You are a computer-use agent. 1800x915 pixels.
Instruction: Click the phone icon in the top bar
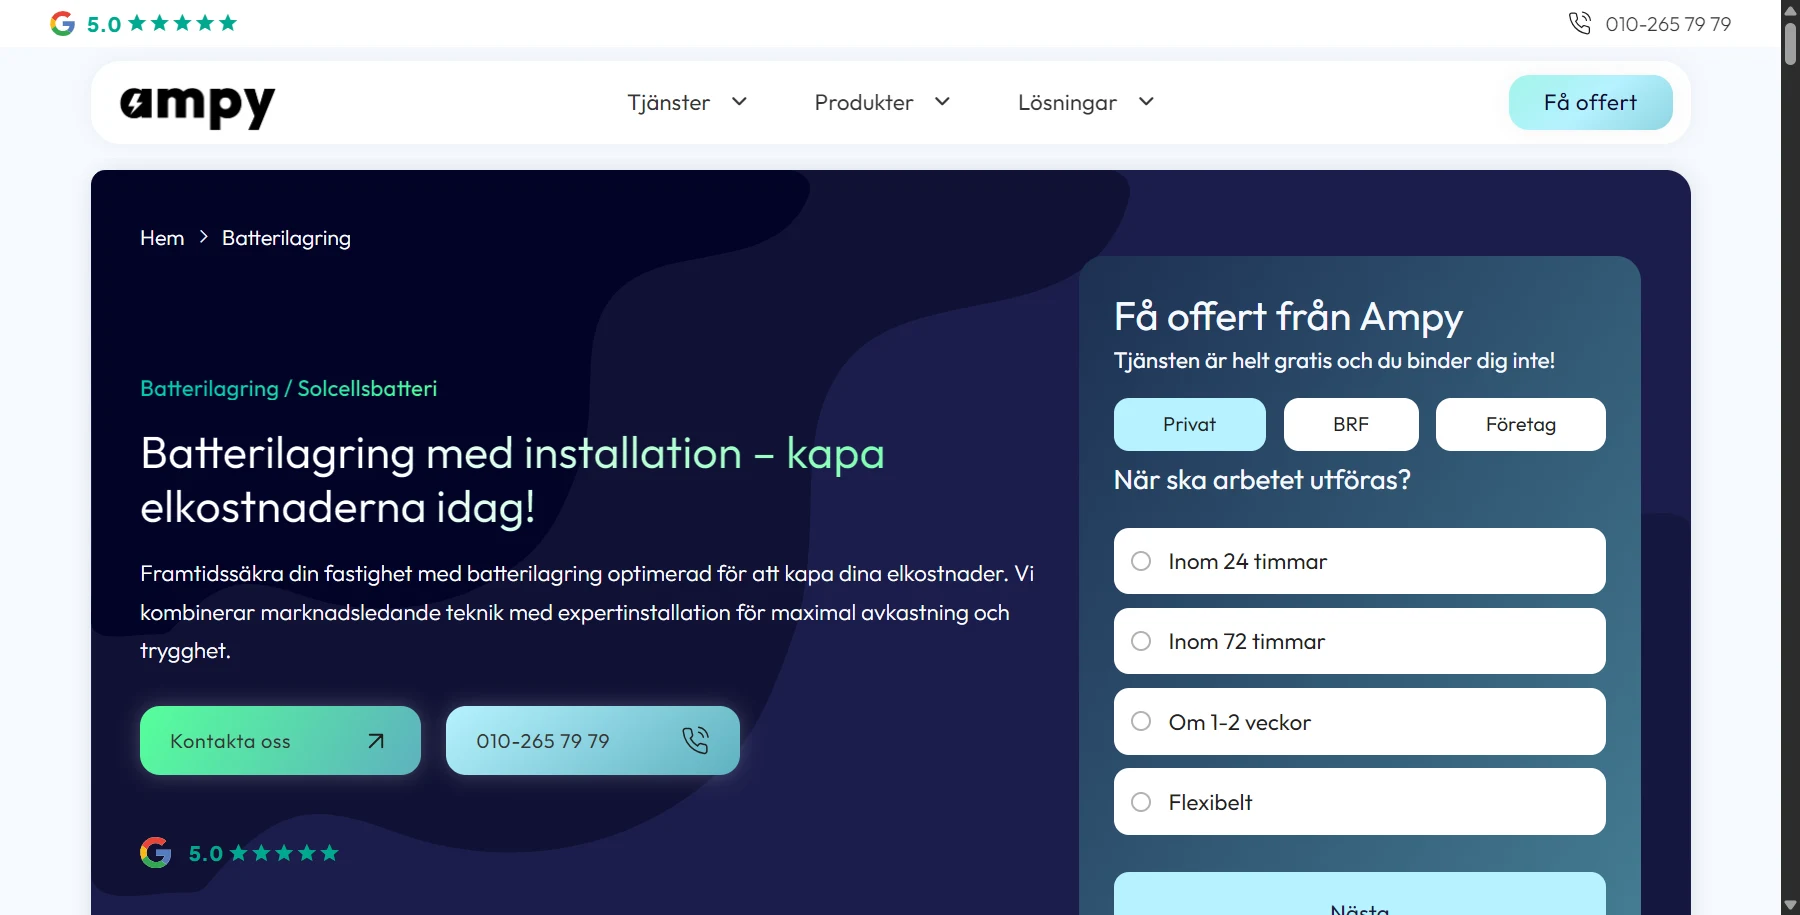(x=1579, y=23)
